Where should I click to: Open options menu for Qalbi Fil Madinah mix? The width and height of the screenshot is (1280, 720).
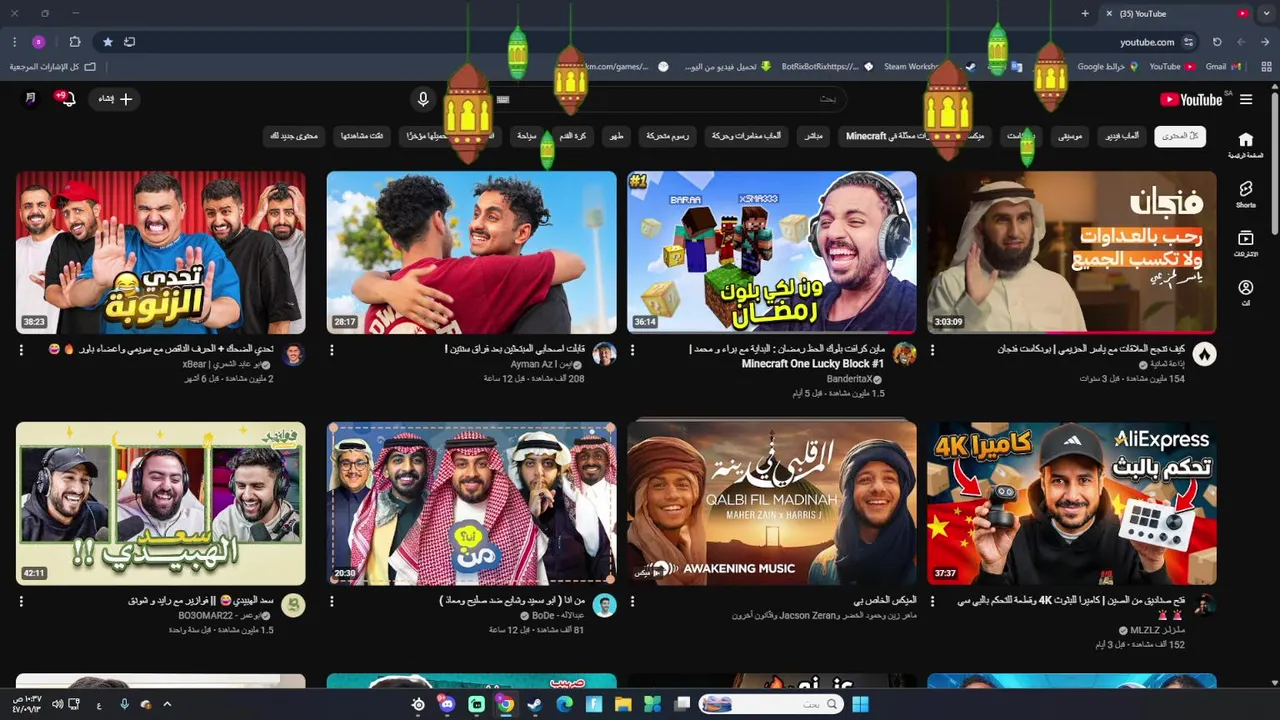coord(632,602)
